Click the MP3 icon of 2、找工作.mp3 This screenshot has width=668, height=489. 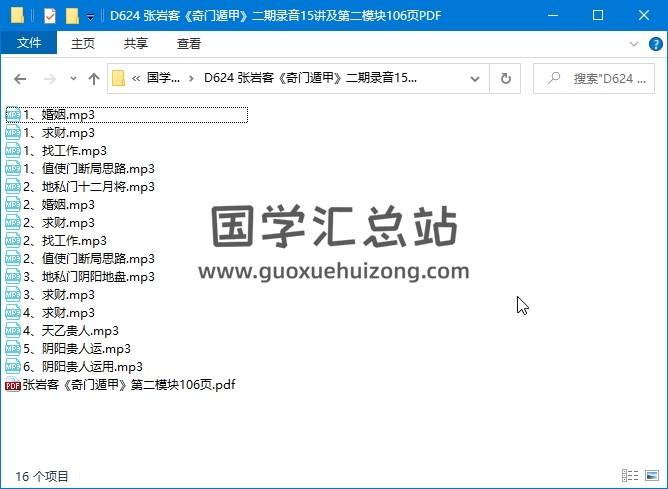point(13,241)
